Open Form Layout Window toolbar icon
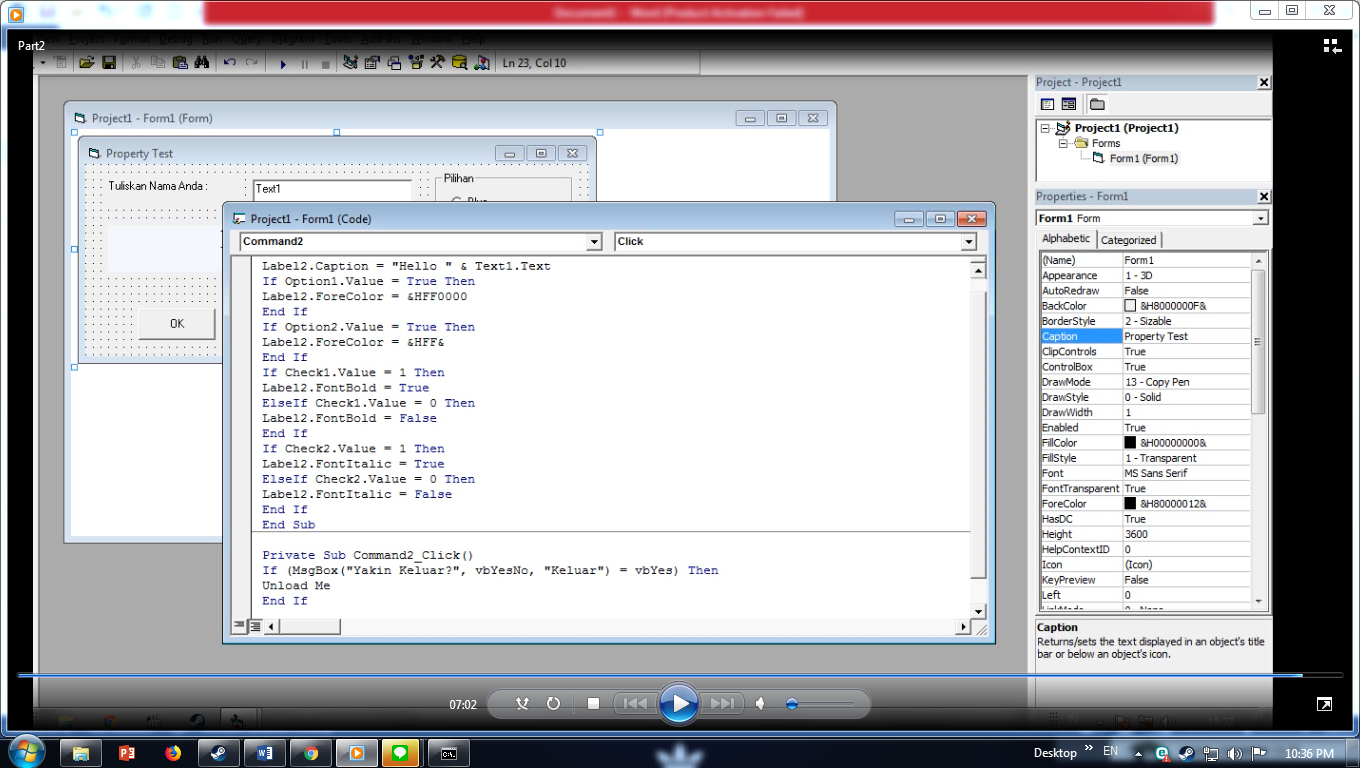Image resolution: width=1360 pixels, height=768 pixels. pyautogui.click(x=394, y=63)
